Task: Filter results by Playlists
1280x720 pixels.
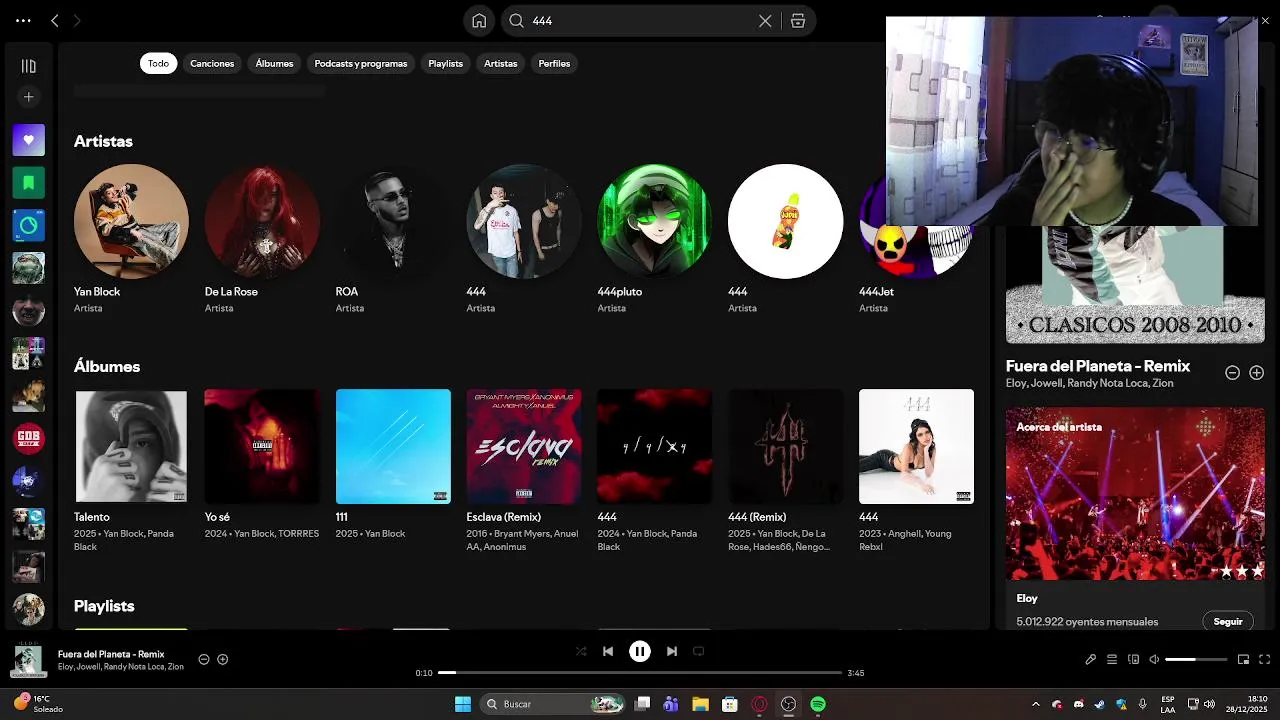Action: point(445,63)
